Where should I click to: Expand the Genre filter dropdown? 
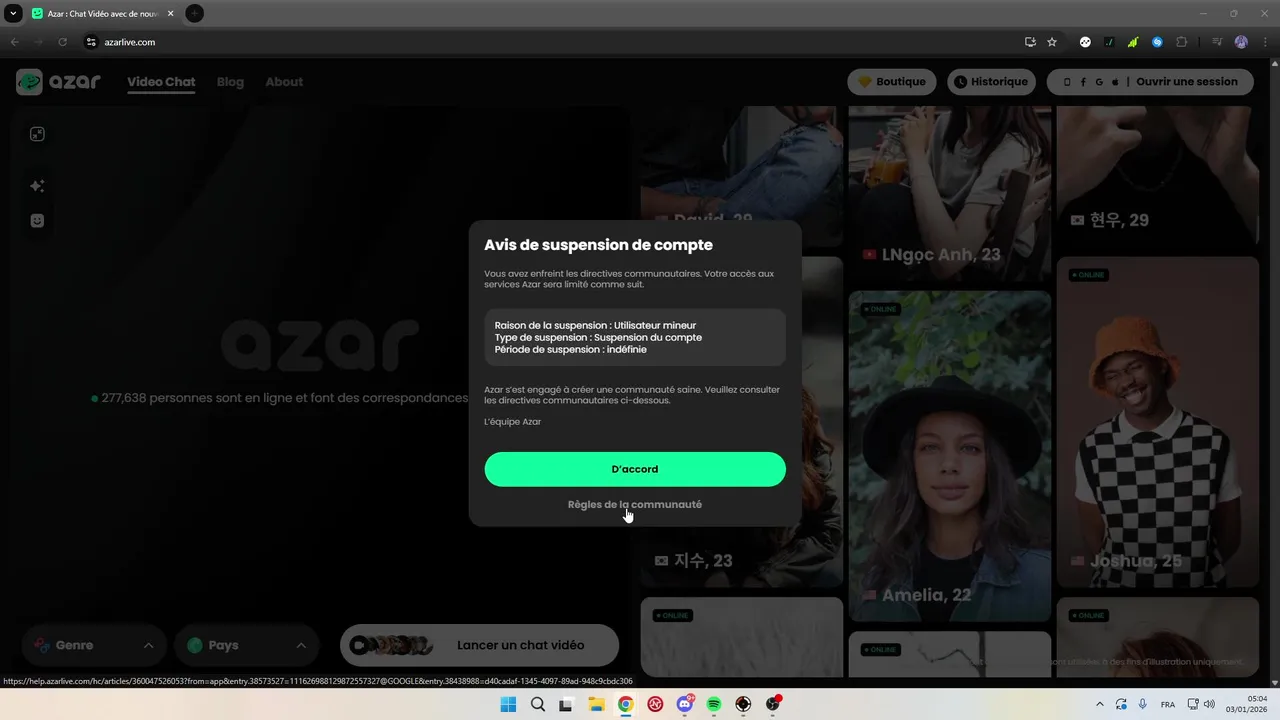pyautogui.click(x=94, y=645)
